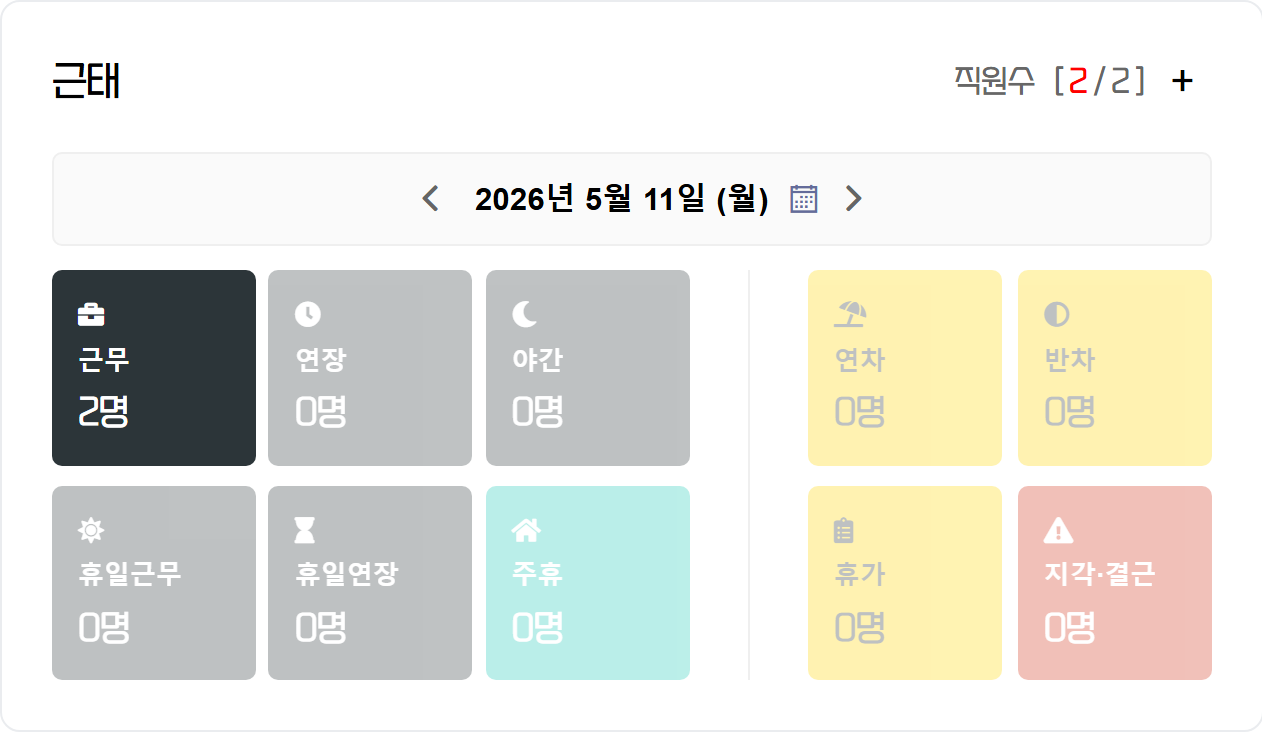1262x732 pixels.
Task: Open the calendar date picker icon
Action: point(804,199)
